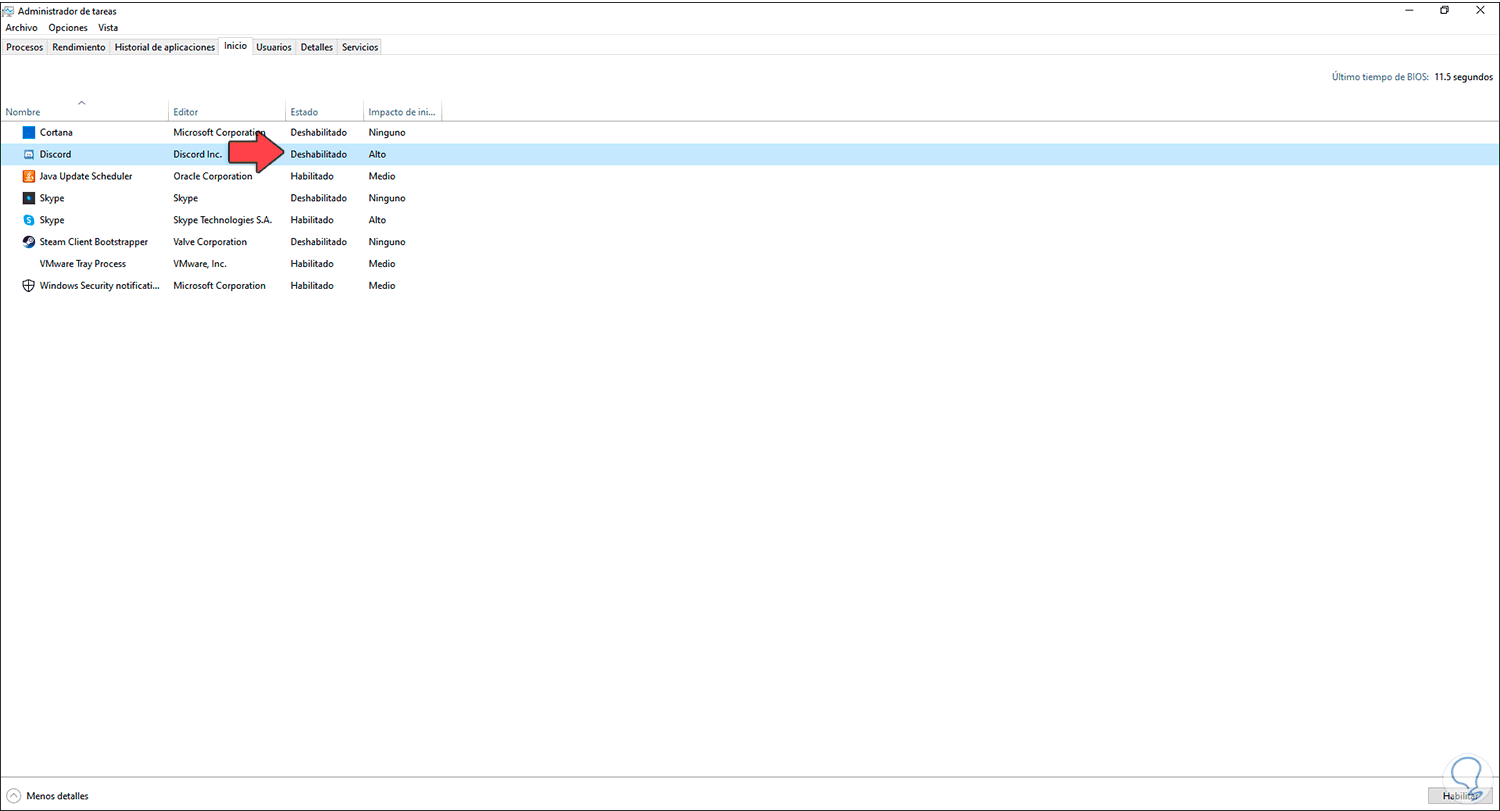
Task: Open the Opciones menu
Action: [68, 28]
